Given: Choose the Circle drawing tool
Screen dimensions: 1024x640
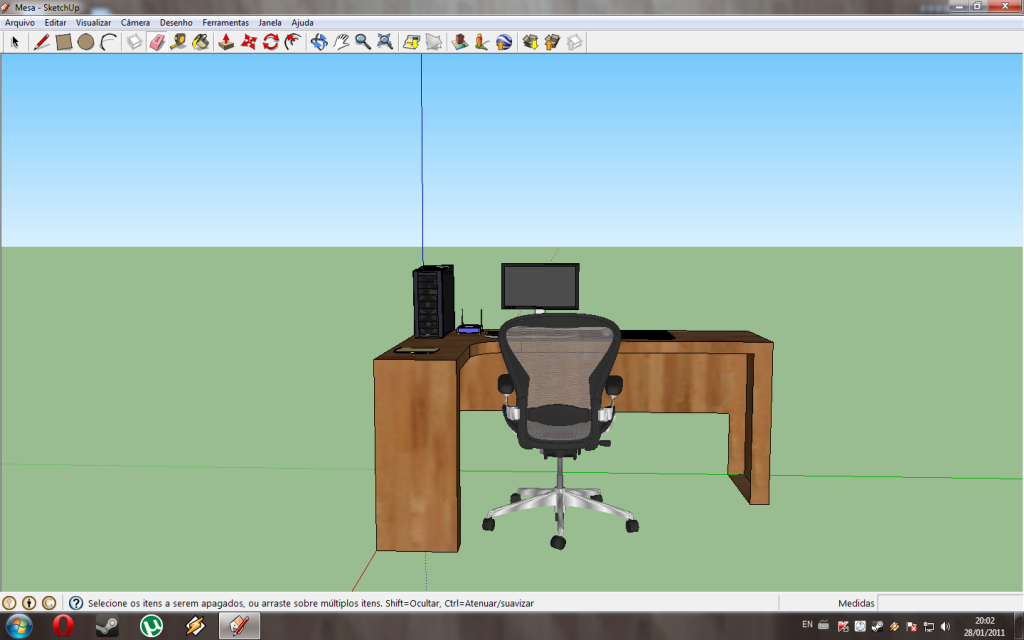Looking at the screenshot, I should (86, 42).
